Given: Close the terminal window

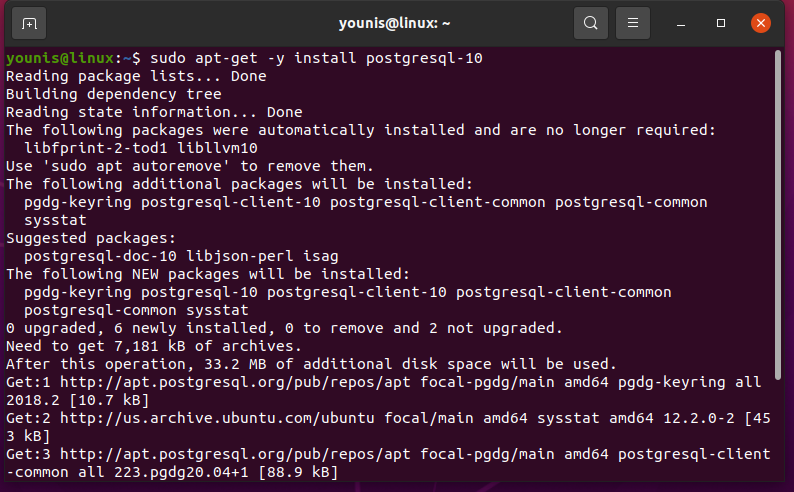Looking at the screenshot, I should coord(760,22).
